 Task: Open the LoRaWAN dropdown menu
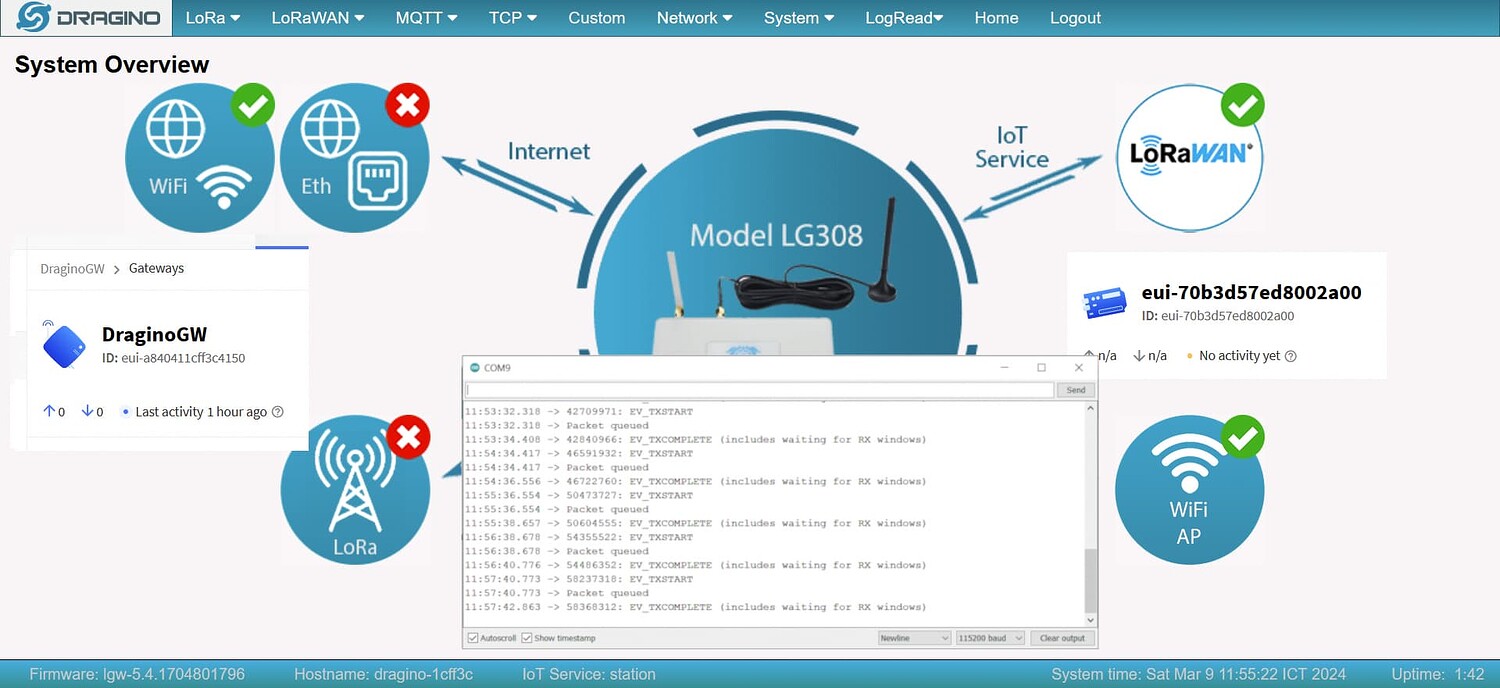[x=317, y=17]
